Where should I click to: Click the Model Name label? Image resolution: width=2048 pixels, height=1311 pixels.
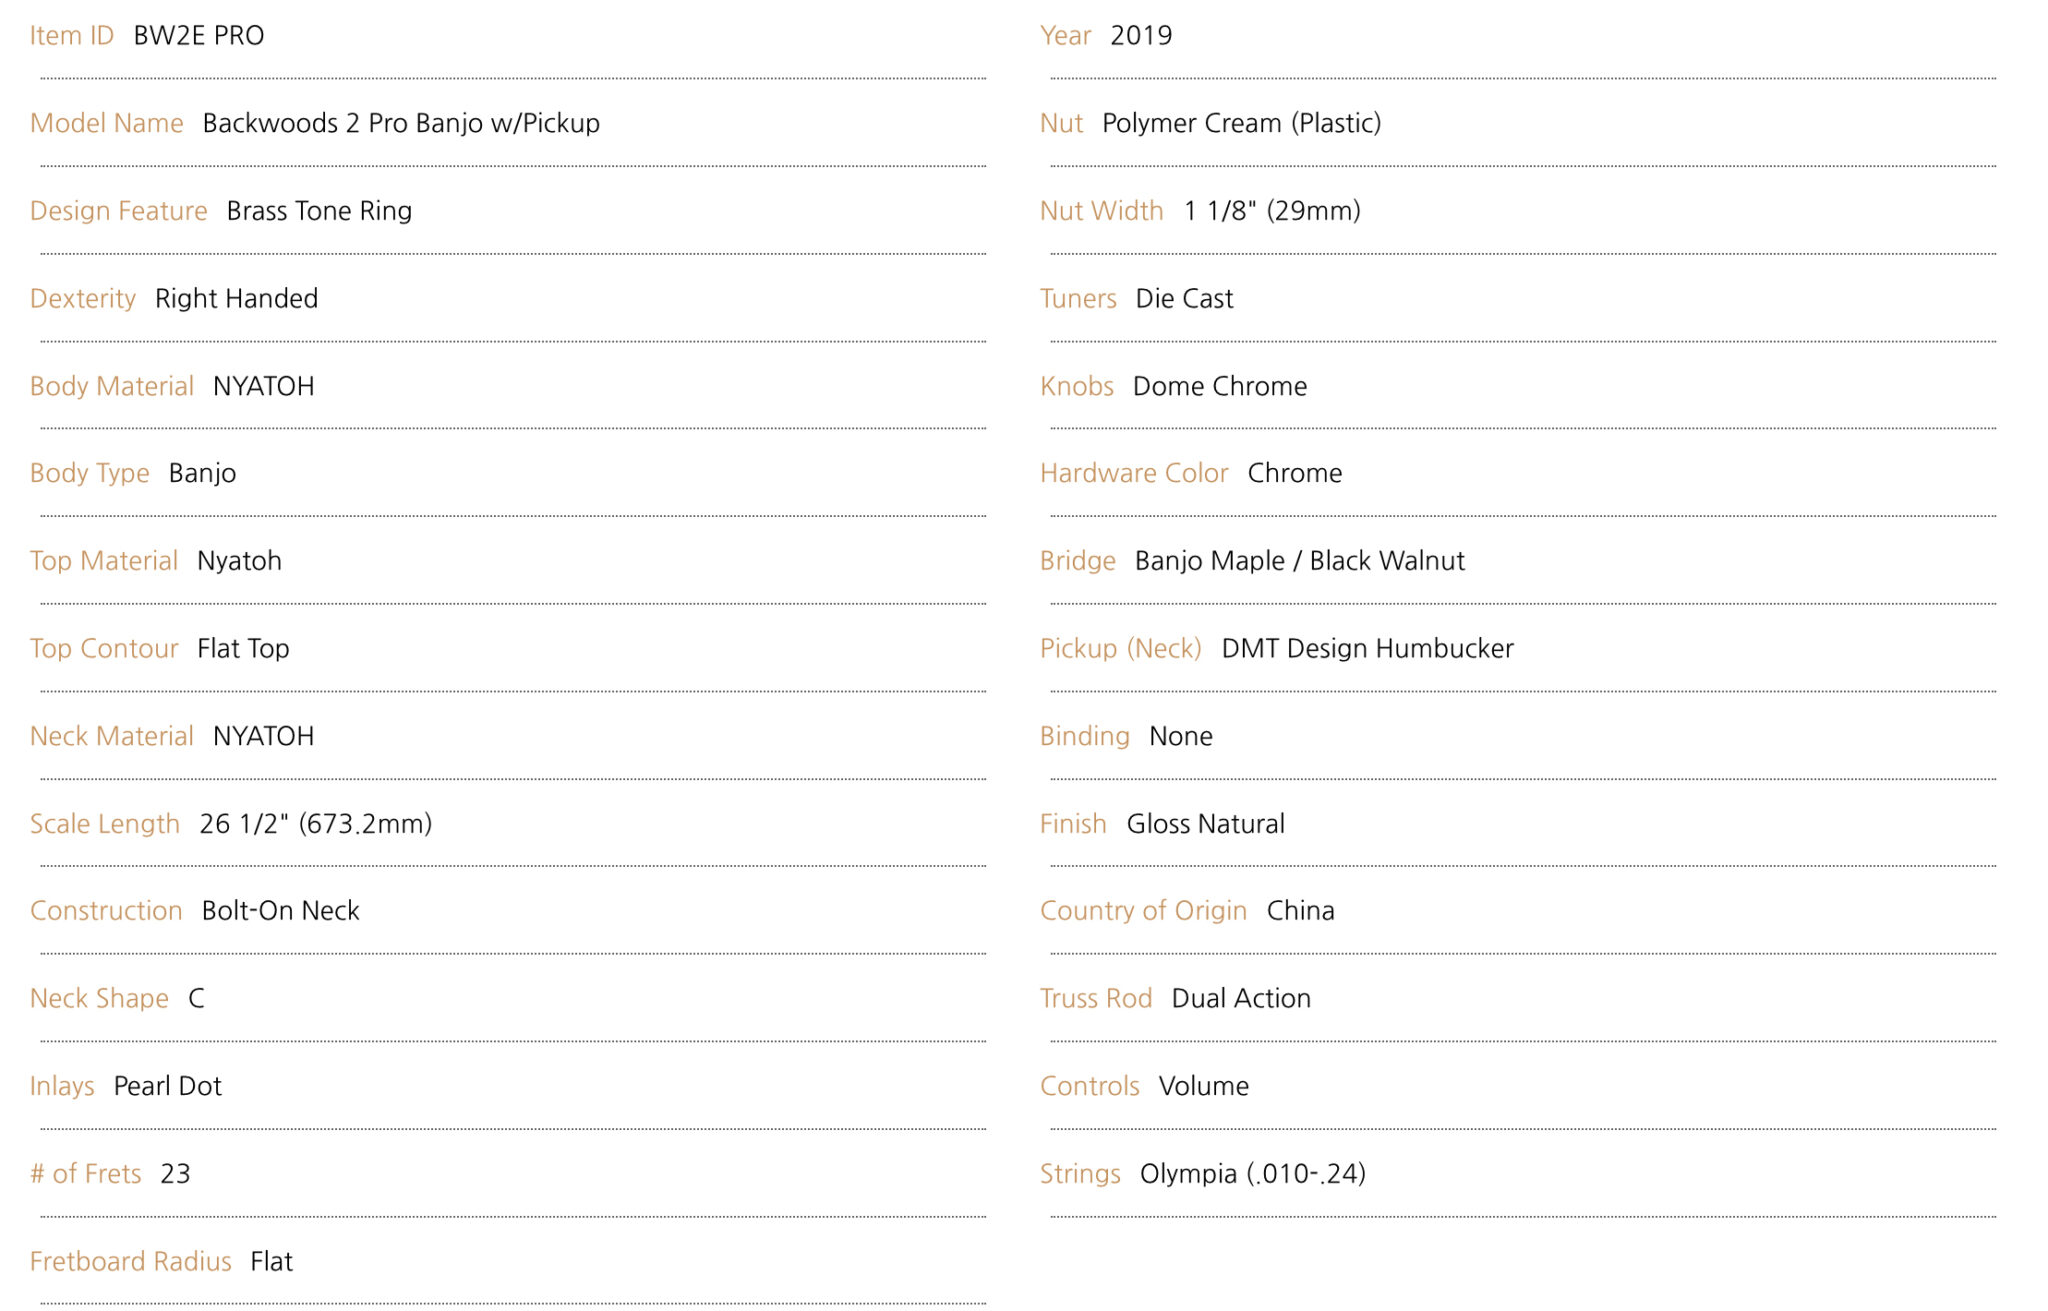107,123
